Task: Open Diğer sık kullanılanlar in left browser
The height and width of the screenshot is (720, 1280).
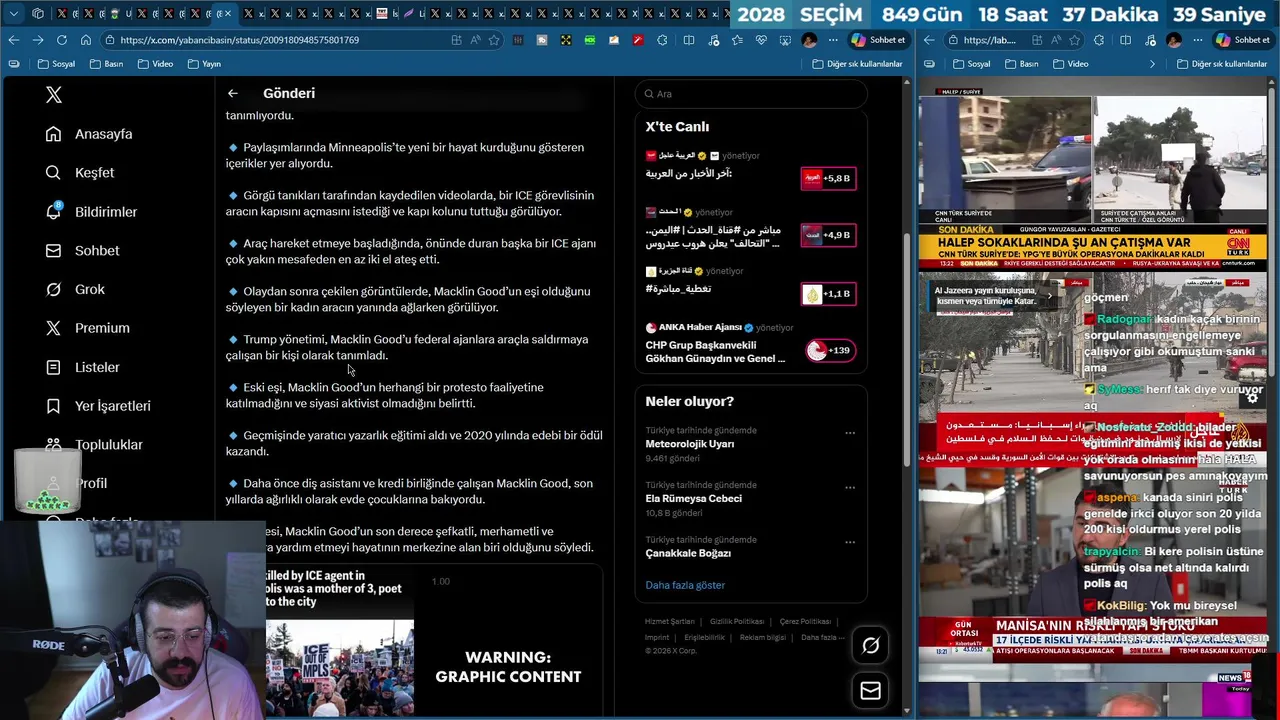Action: (857, 64)
